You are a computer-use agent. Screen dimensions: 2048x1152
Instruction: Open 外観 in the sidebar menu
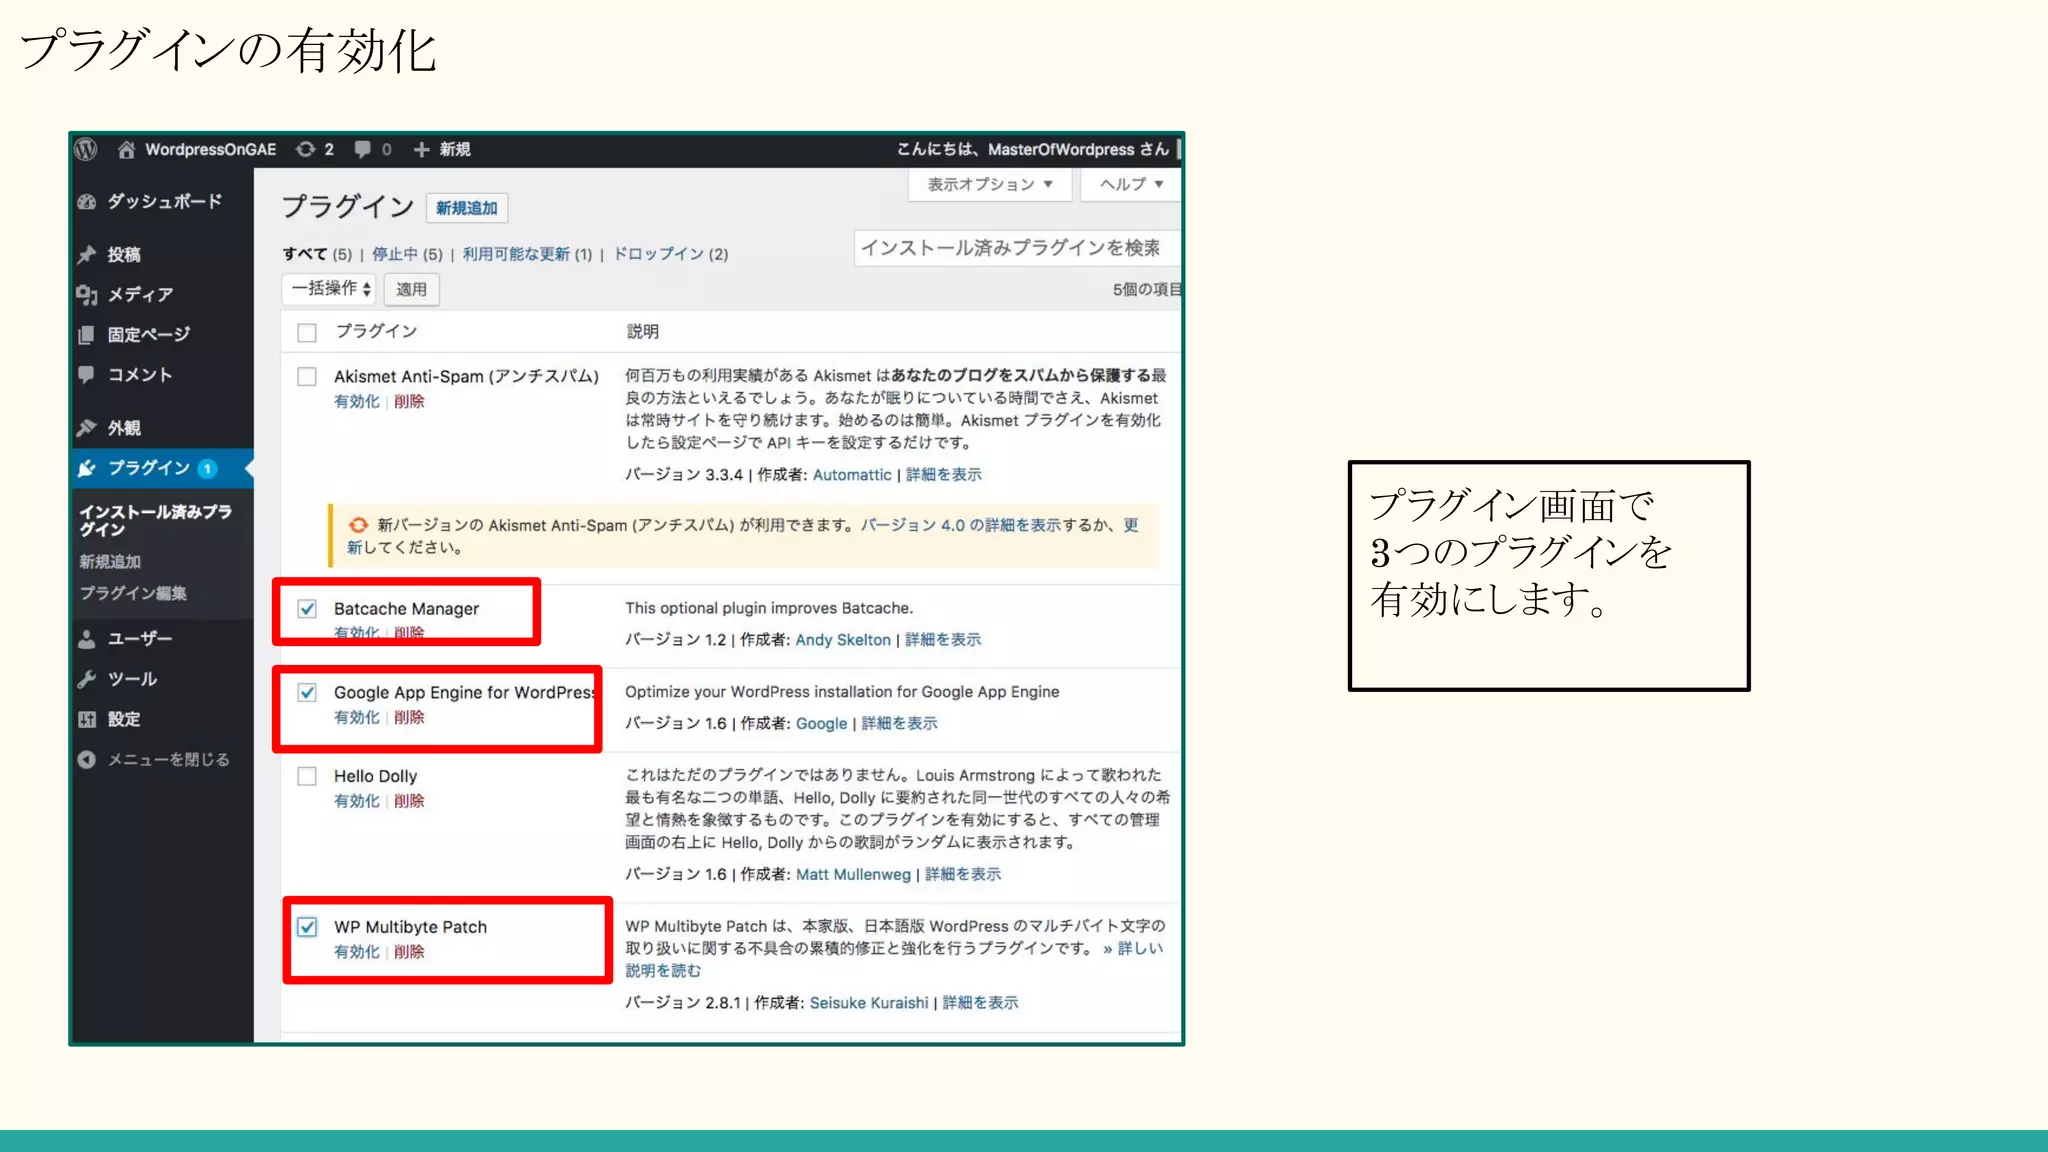coord(124,428)
